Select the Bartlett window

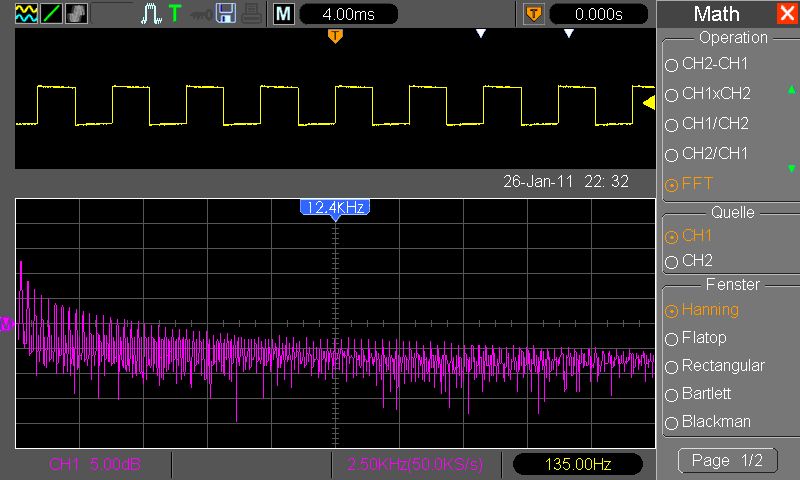coord(698,394)
